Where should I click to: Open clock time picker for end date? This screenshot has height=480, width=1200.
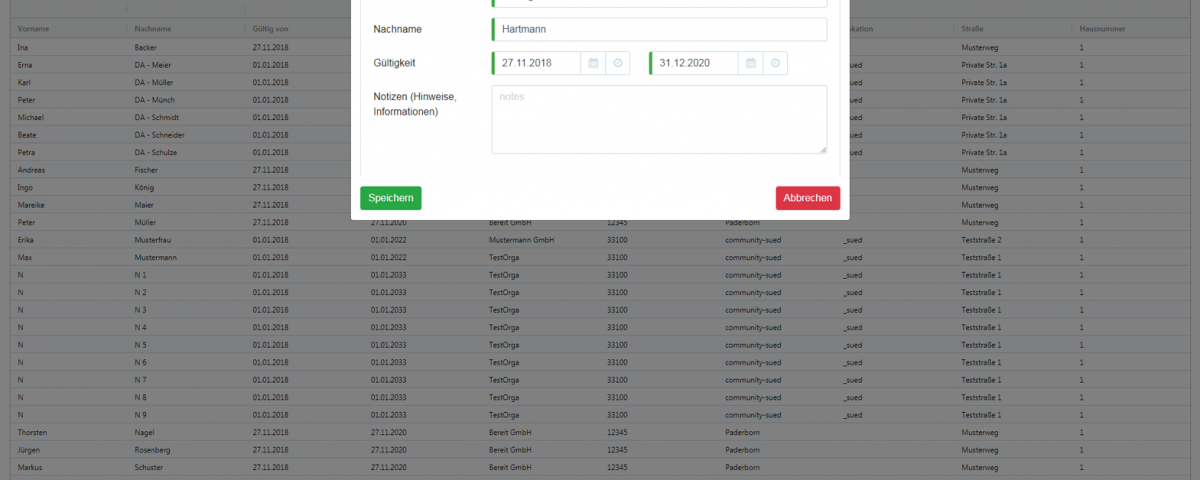[x=775, y=63]
